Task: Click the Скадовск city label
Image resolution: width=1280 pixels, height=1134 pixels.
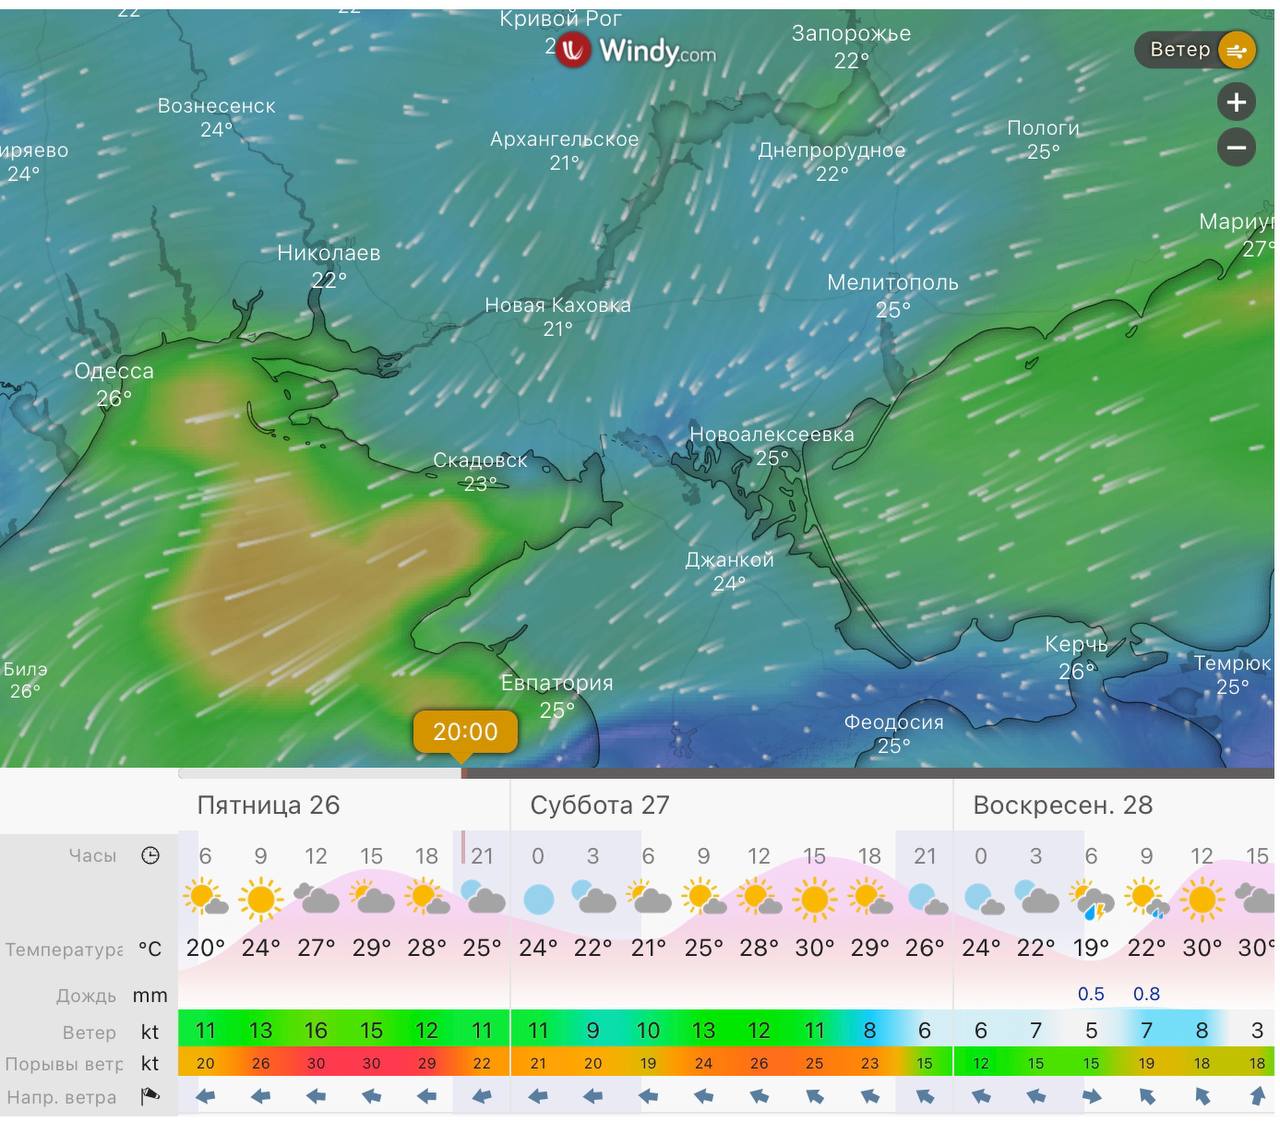Action: (480, 460)
